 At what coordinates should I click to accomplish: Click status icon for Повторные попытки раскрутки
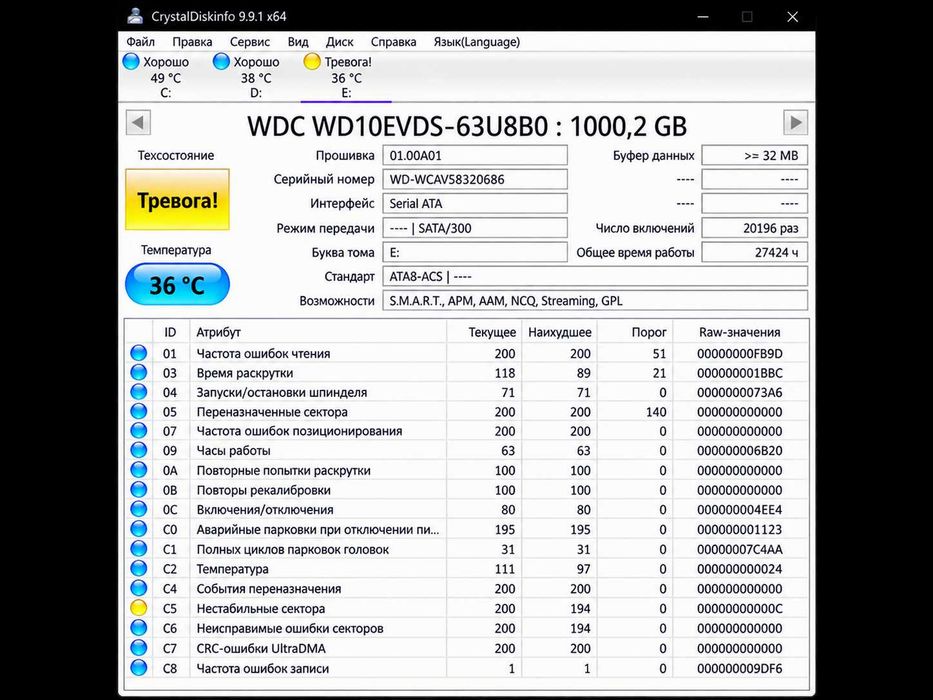(139, 470)
